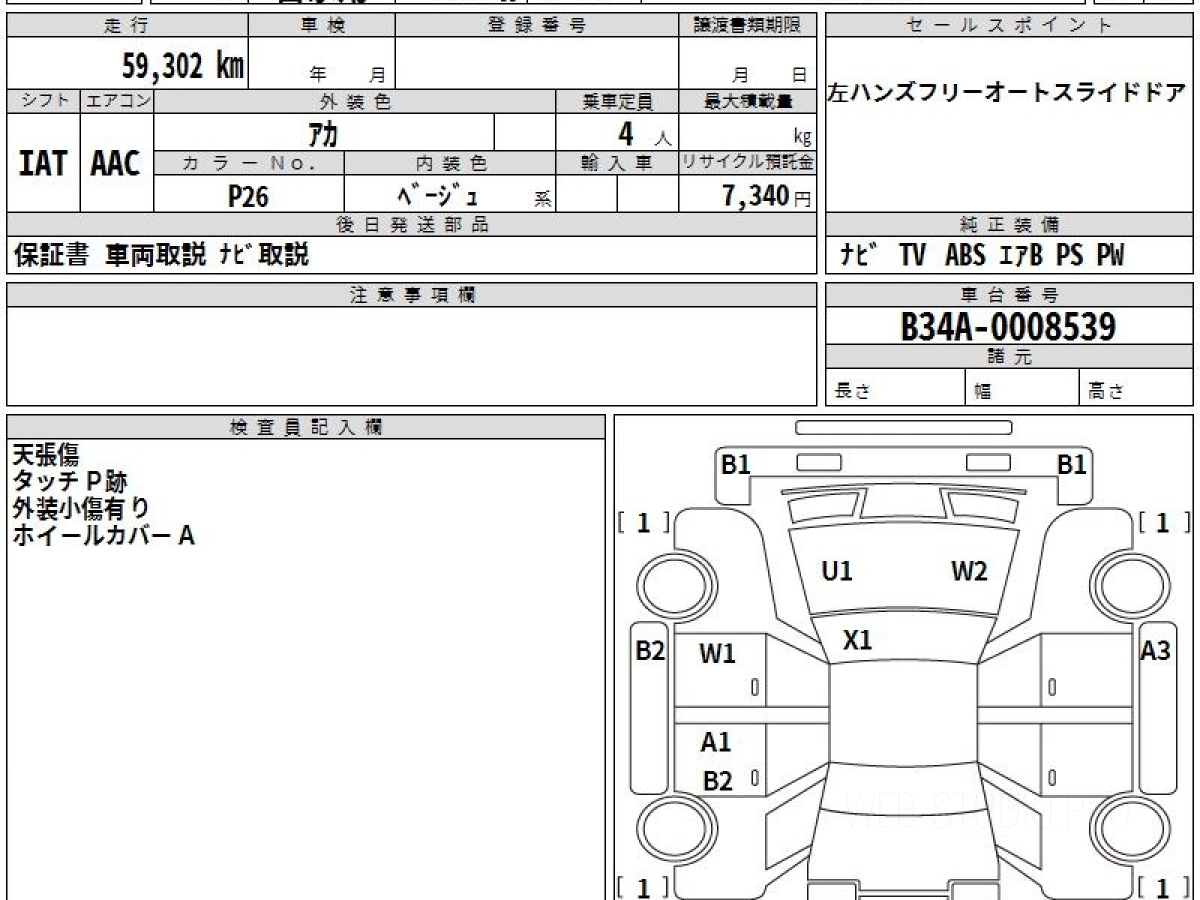Click the カラーNo. header
Image resolution: width=1200 pixels, height=900 pixels.
(x=249, y=163)
